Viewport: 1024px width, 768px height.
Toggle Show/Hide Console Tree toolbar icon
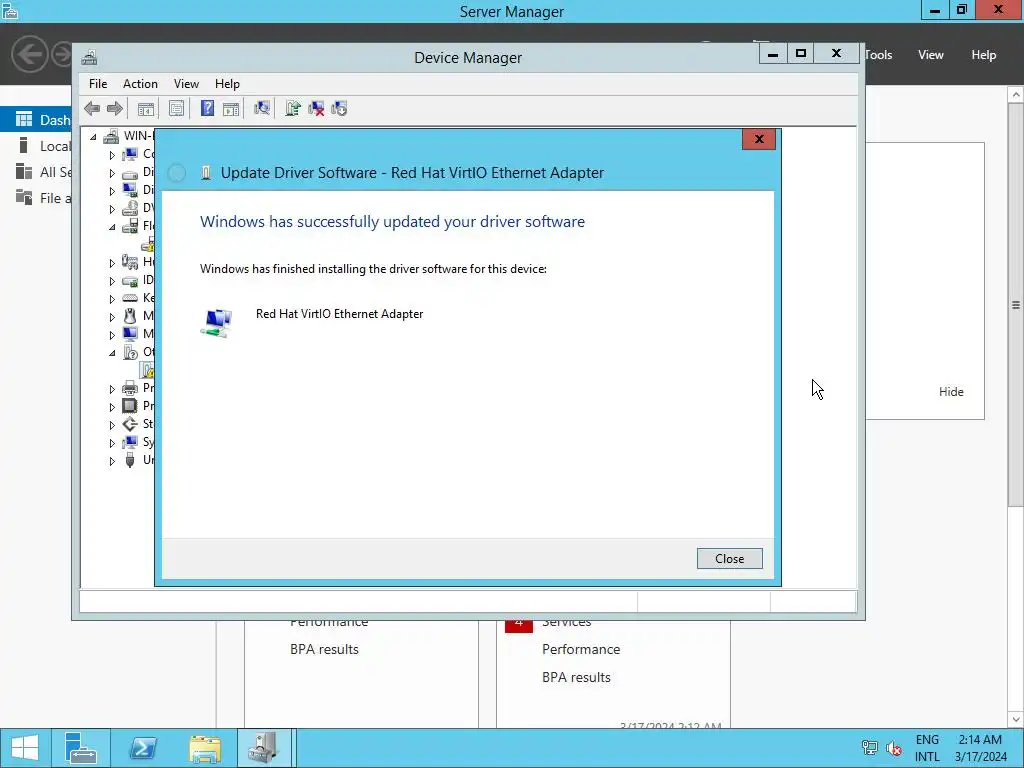[x=146, y=108]
